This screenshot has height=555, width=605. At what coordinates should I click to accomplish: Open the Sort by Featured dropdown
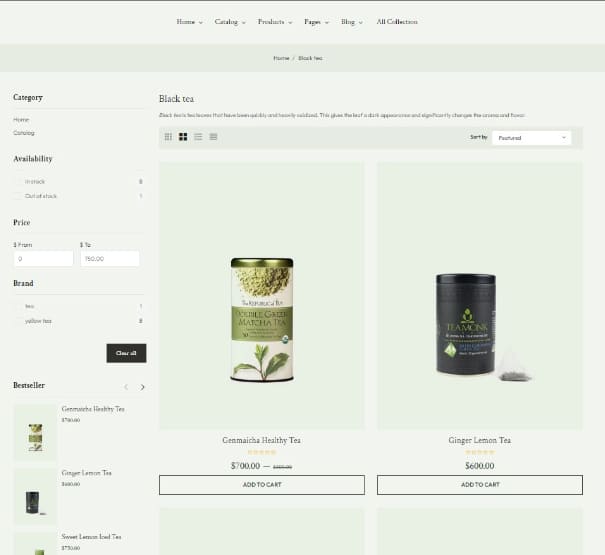coord(531,137)
